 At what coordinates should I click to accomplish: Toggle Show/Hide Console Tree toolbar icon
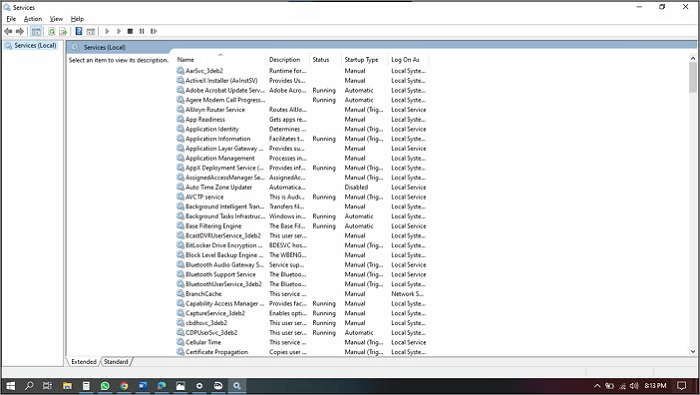(x=36, y=31)
